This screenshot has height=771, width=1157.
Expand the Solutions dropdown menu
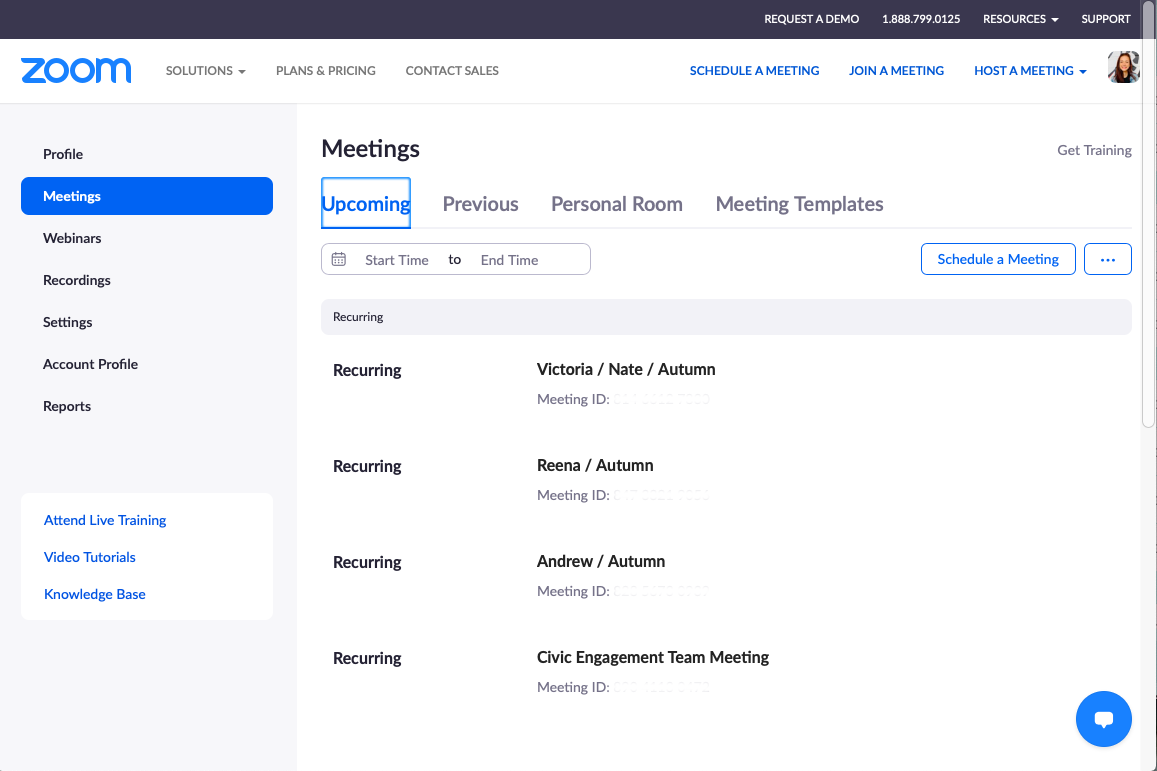[x=205, y=71]
